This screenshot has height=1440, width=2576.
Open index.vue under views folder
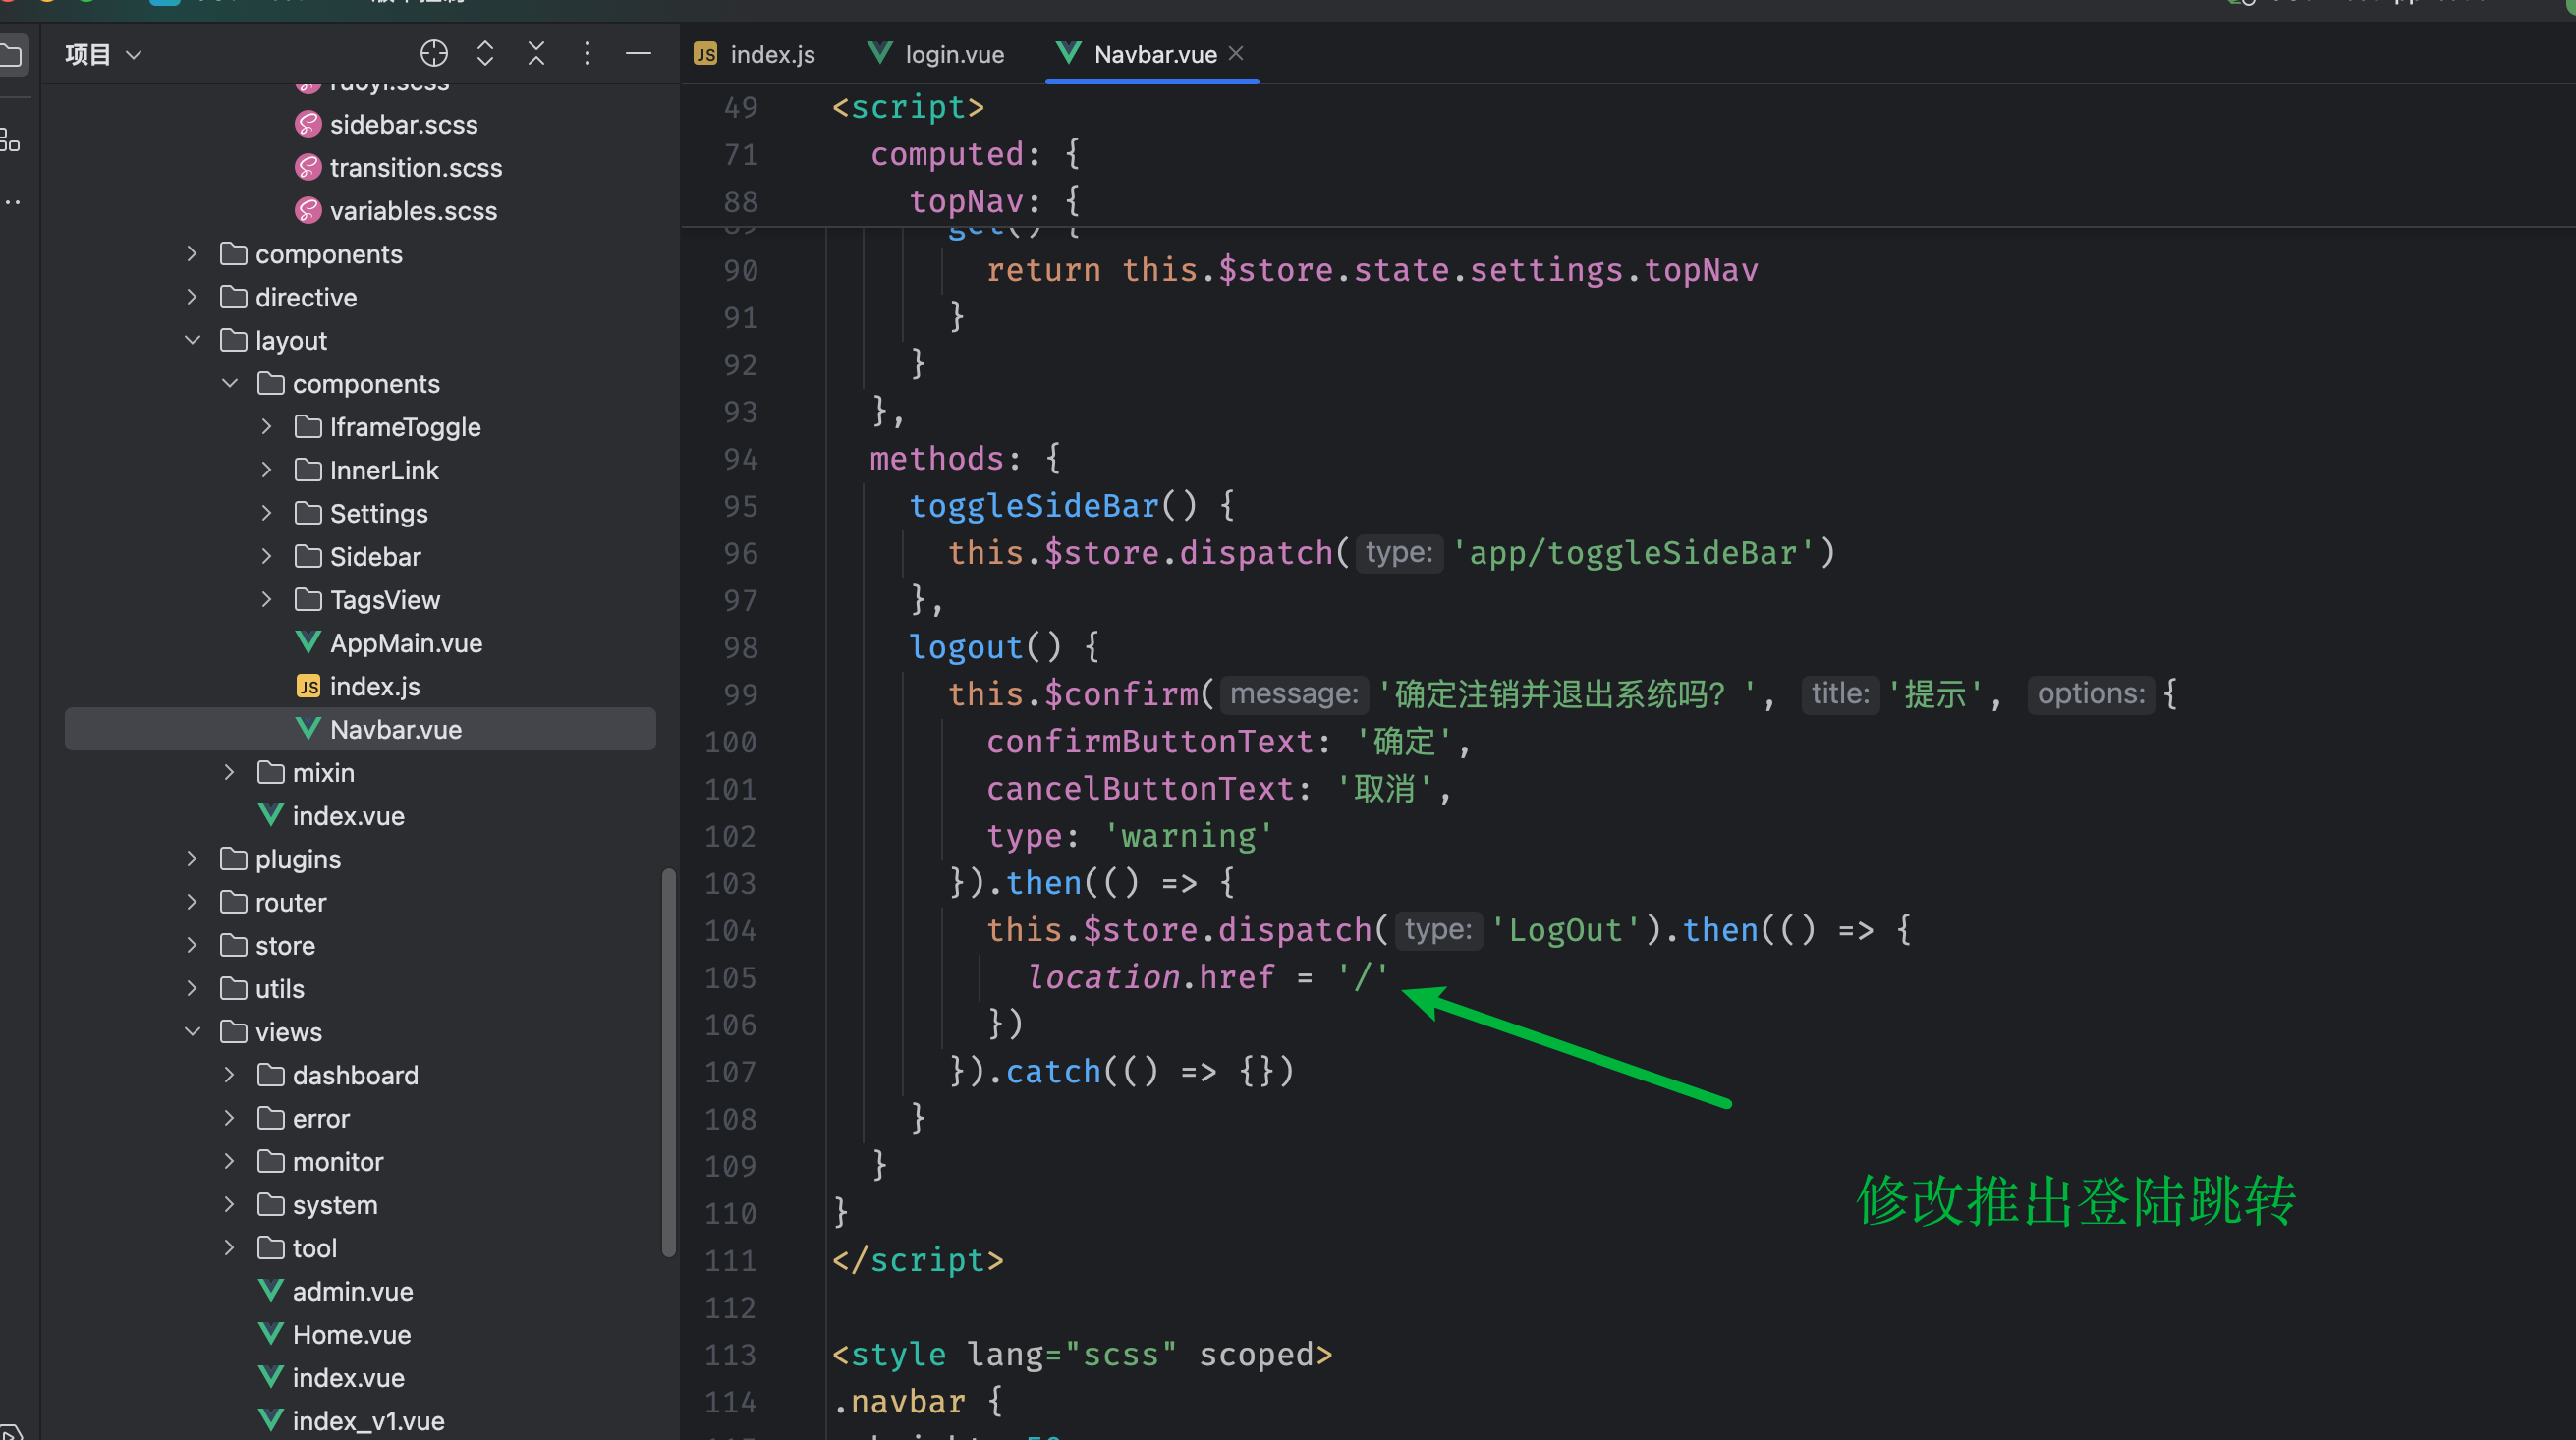coord(348,1377)
